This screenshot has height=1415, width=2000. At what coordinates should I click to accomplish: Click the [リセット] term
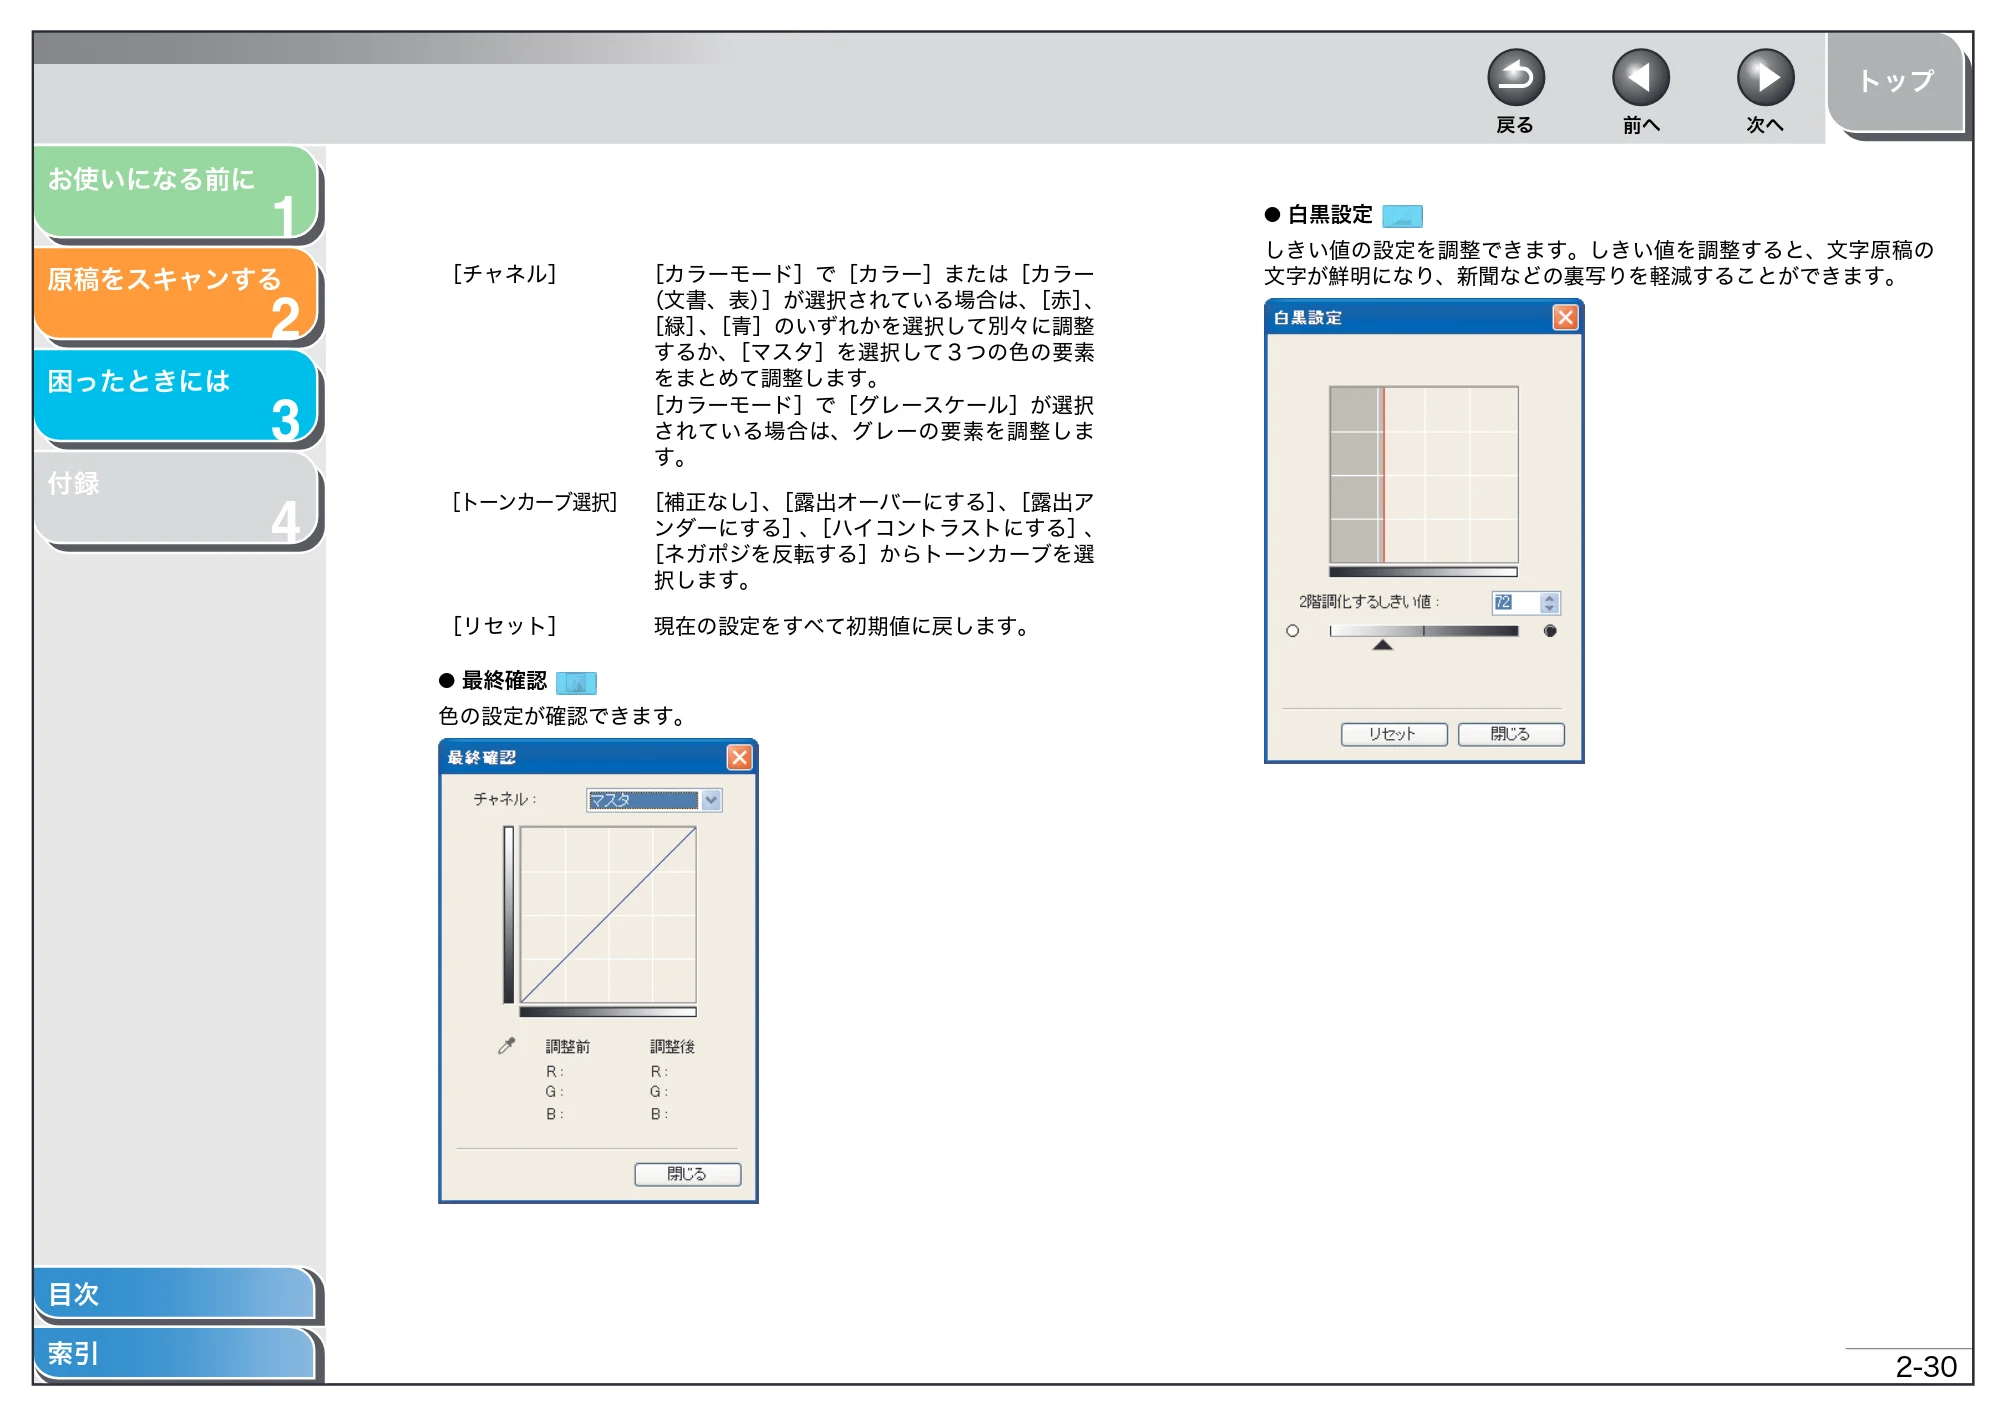[504, 626]
